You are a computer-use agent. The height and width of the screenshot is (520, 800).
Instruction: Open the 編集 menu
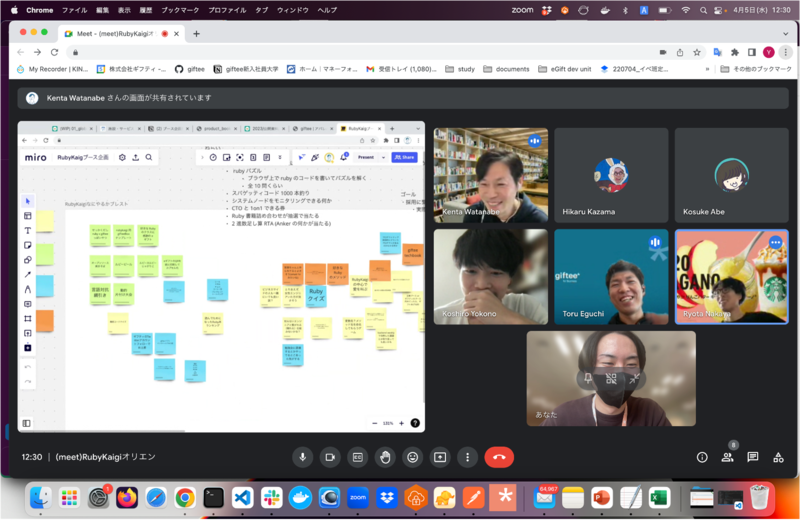coord(103,10)
